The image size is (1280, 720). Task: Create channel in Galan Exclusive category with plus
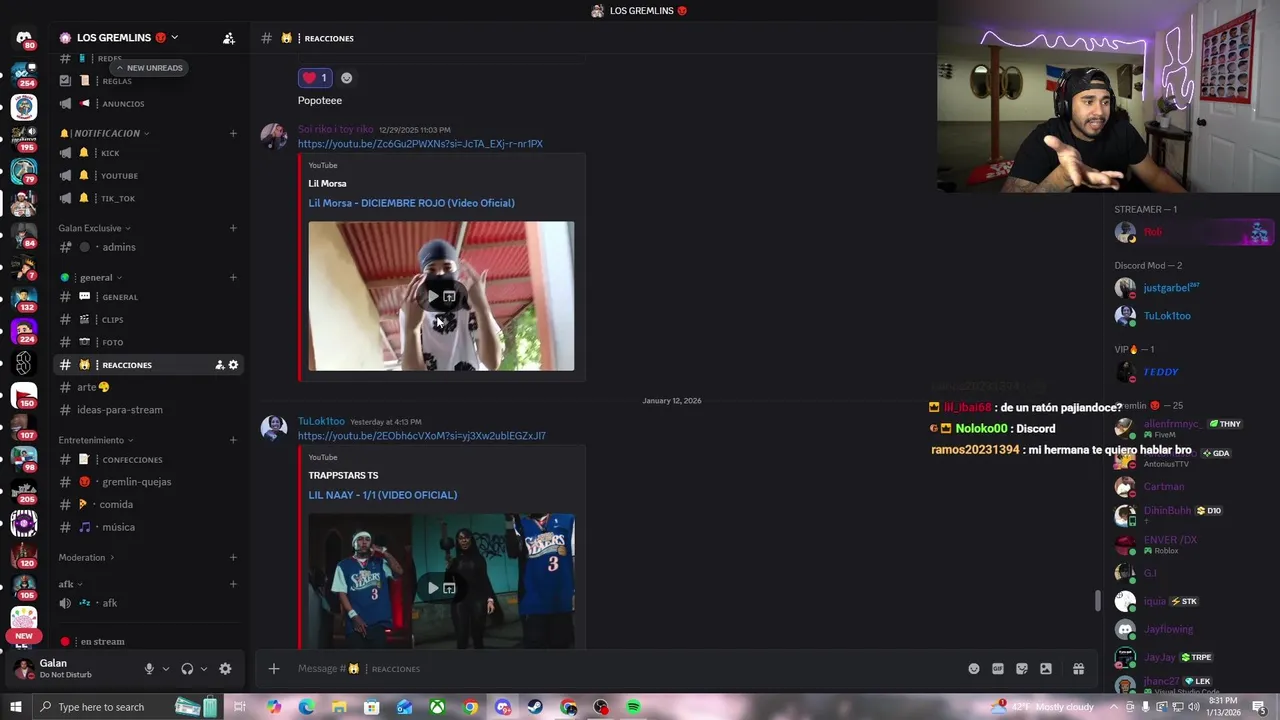233,228
